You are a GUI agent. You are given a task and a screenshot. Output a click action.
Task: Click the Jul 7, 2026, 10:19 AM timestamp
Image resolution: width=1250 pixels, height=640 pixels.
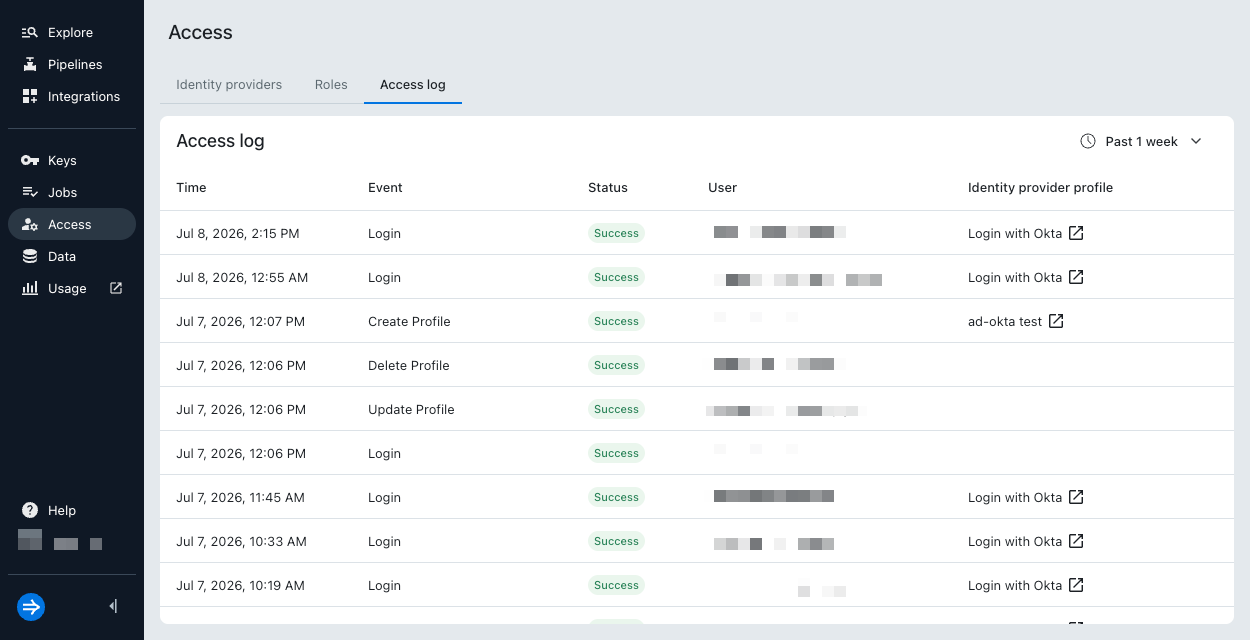tap(240, 585)
